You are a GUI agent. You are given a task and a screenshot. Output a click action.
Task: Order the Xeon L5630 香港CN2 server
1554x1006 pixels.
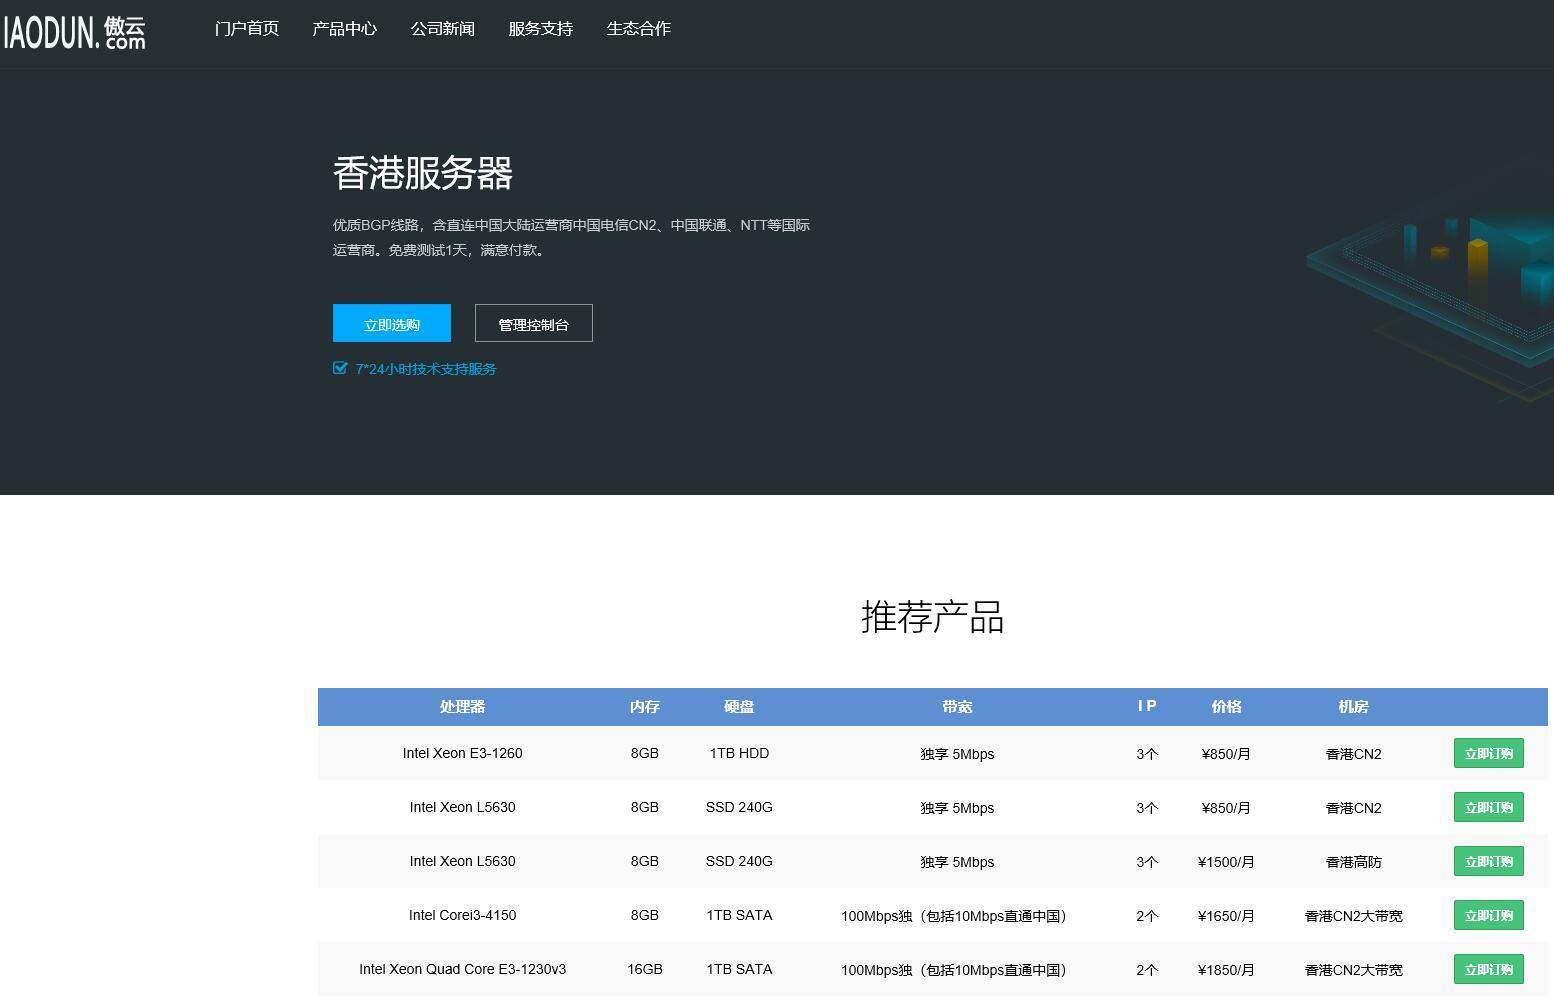[x=1488, y=807]
